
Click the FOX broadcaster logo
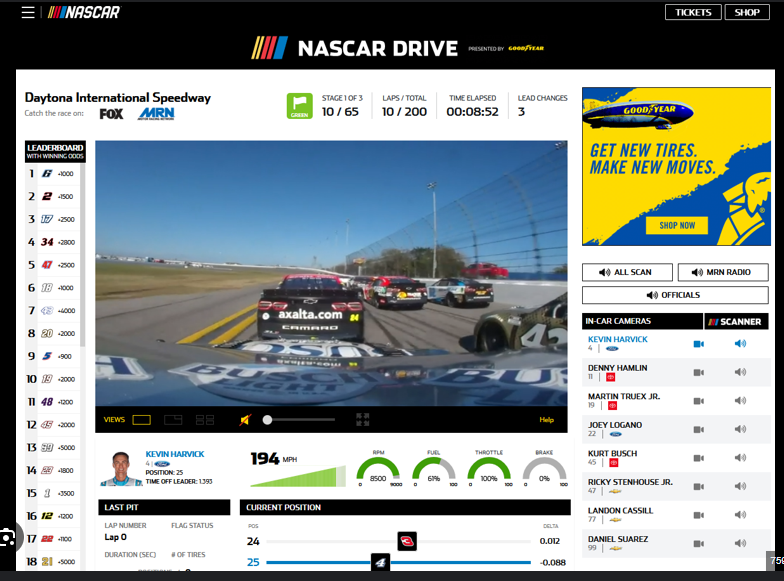pyautogui.click(x=111, y=114)
